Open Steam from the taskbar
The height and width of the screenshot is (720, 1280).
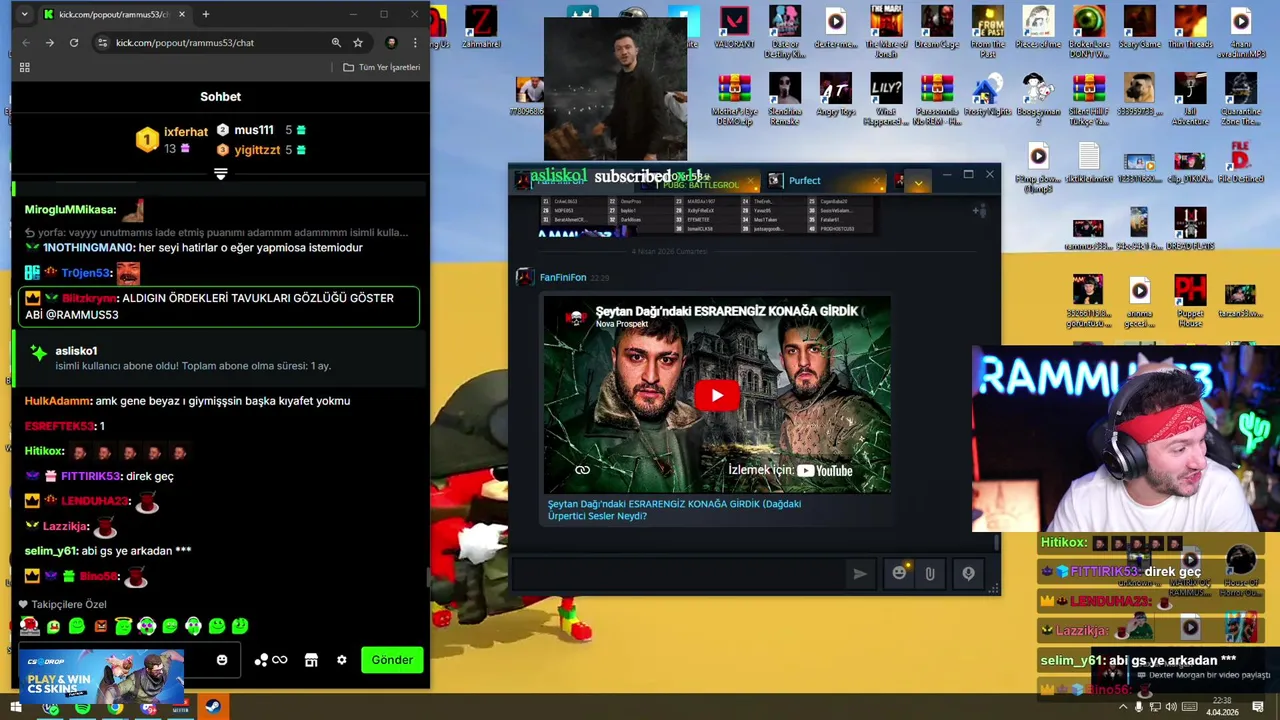click(213, 708)
